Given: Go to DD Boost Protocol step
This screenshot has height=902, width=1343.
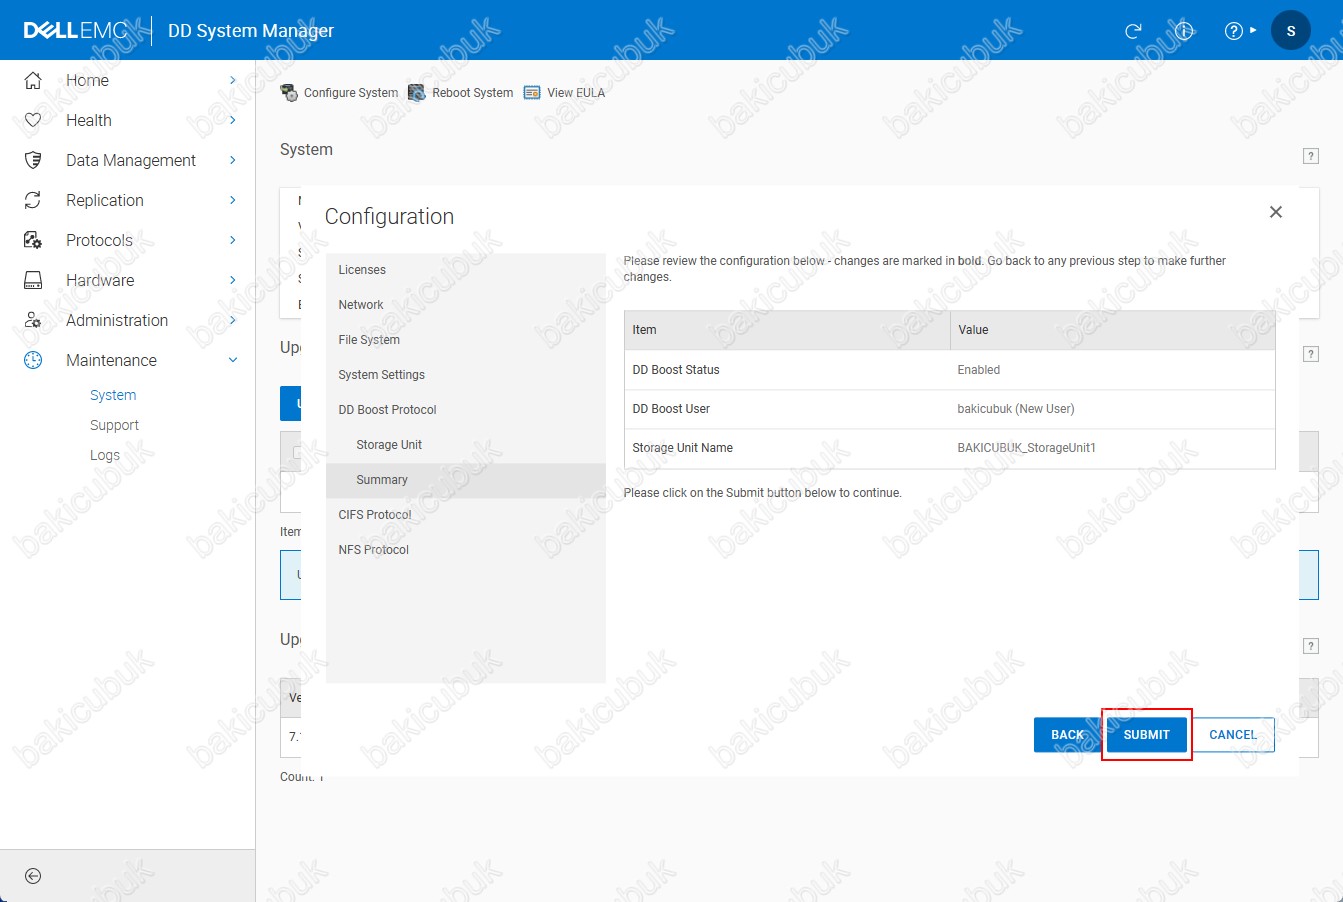Looking at the screenshot, I should point(466,410).
